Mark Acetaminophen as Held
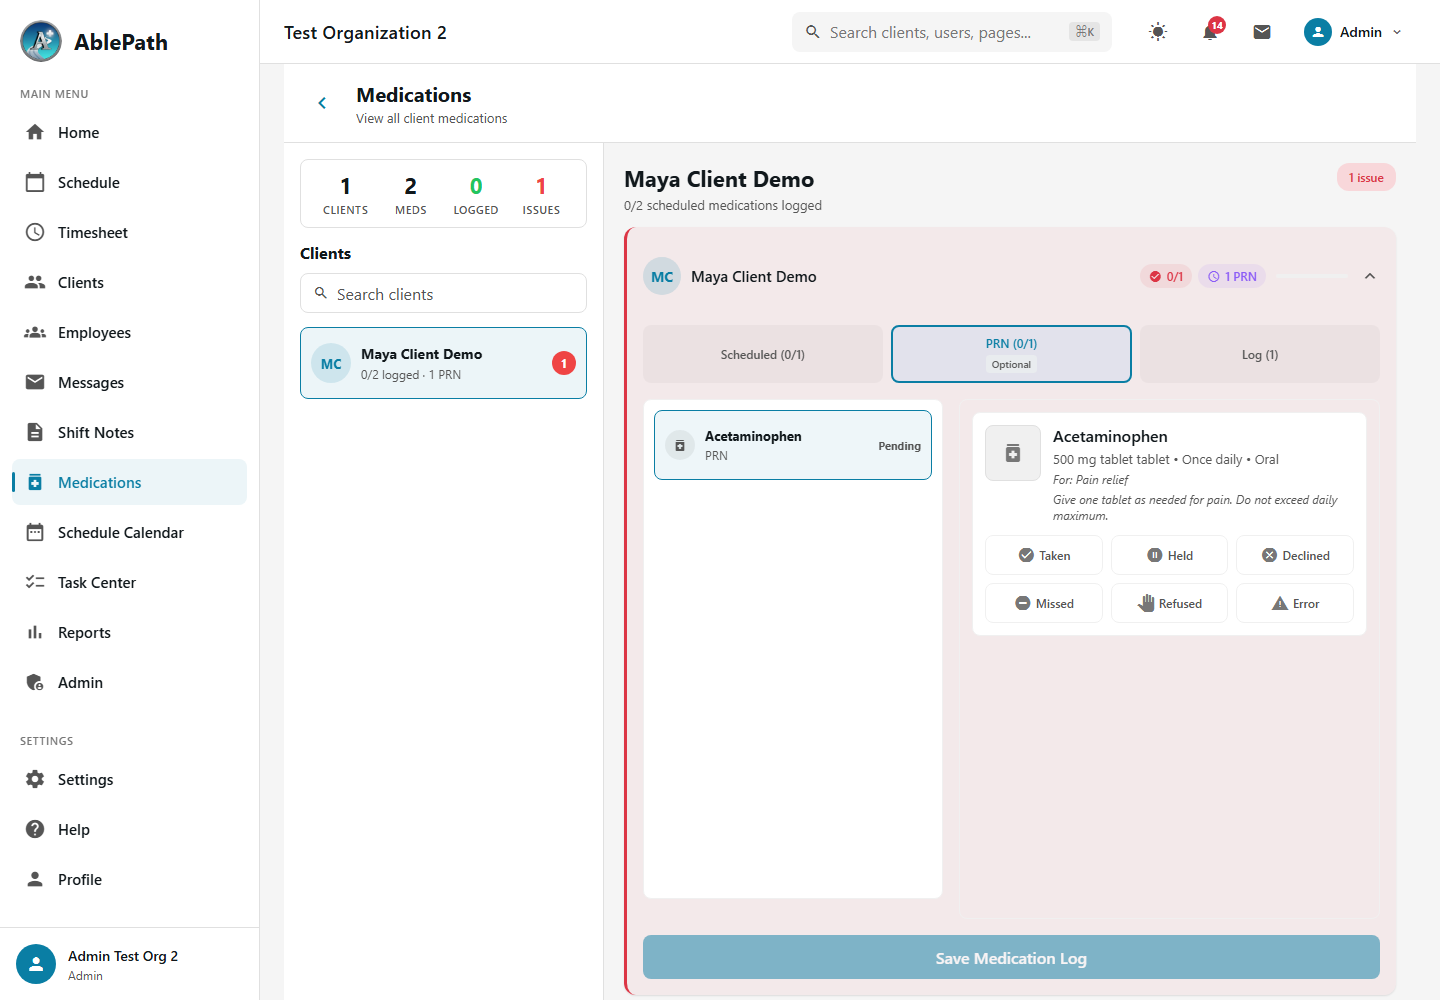Screen dimensions: 1440x1000 1169,555
